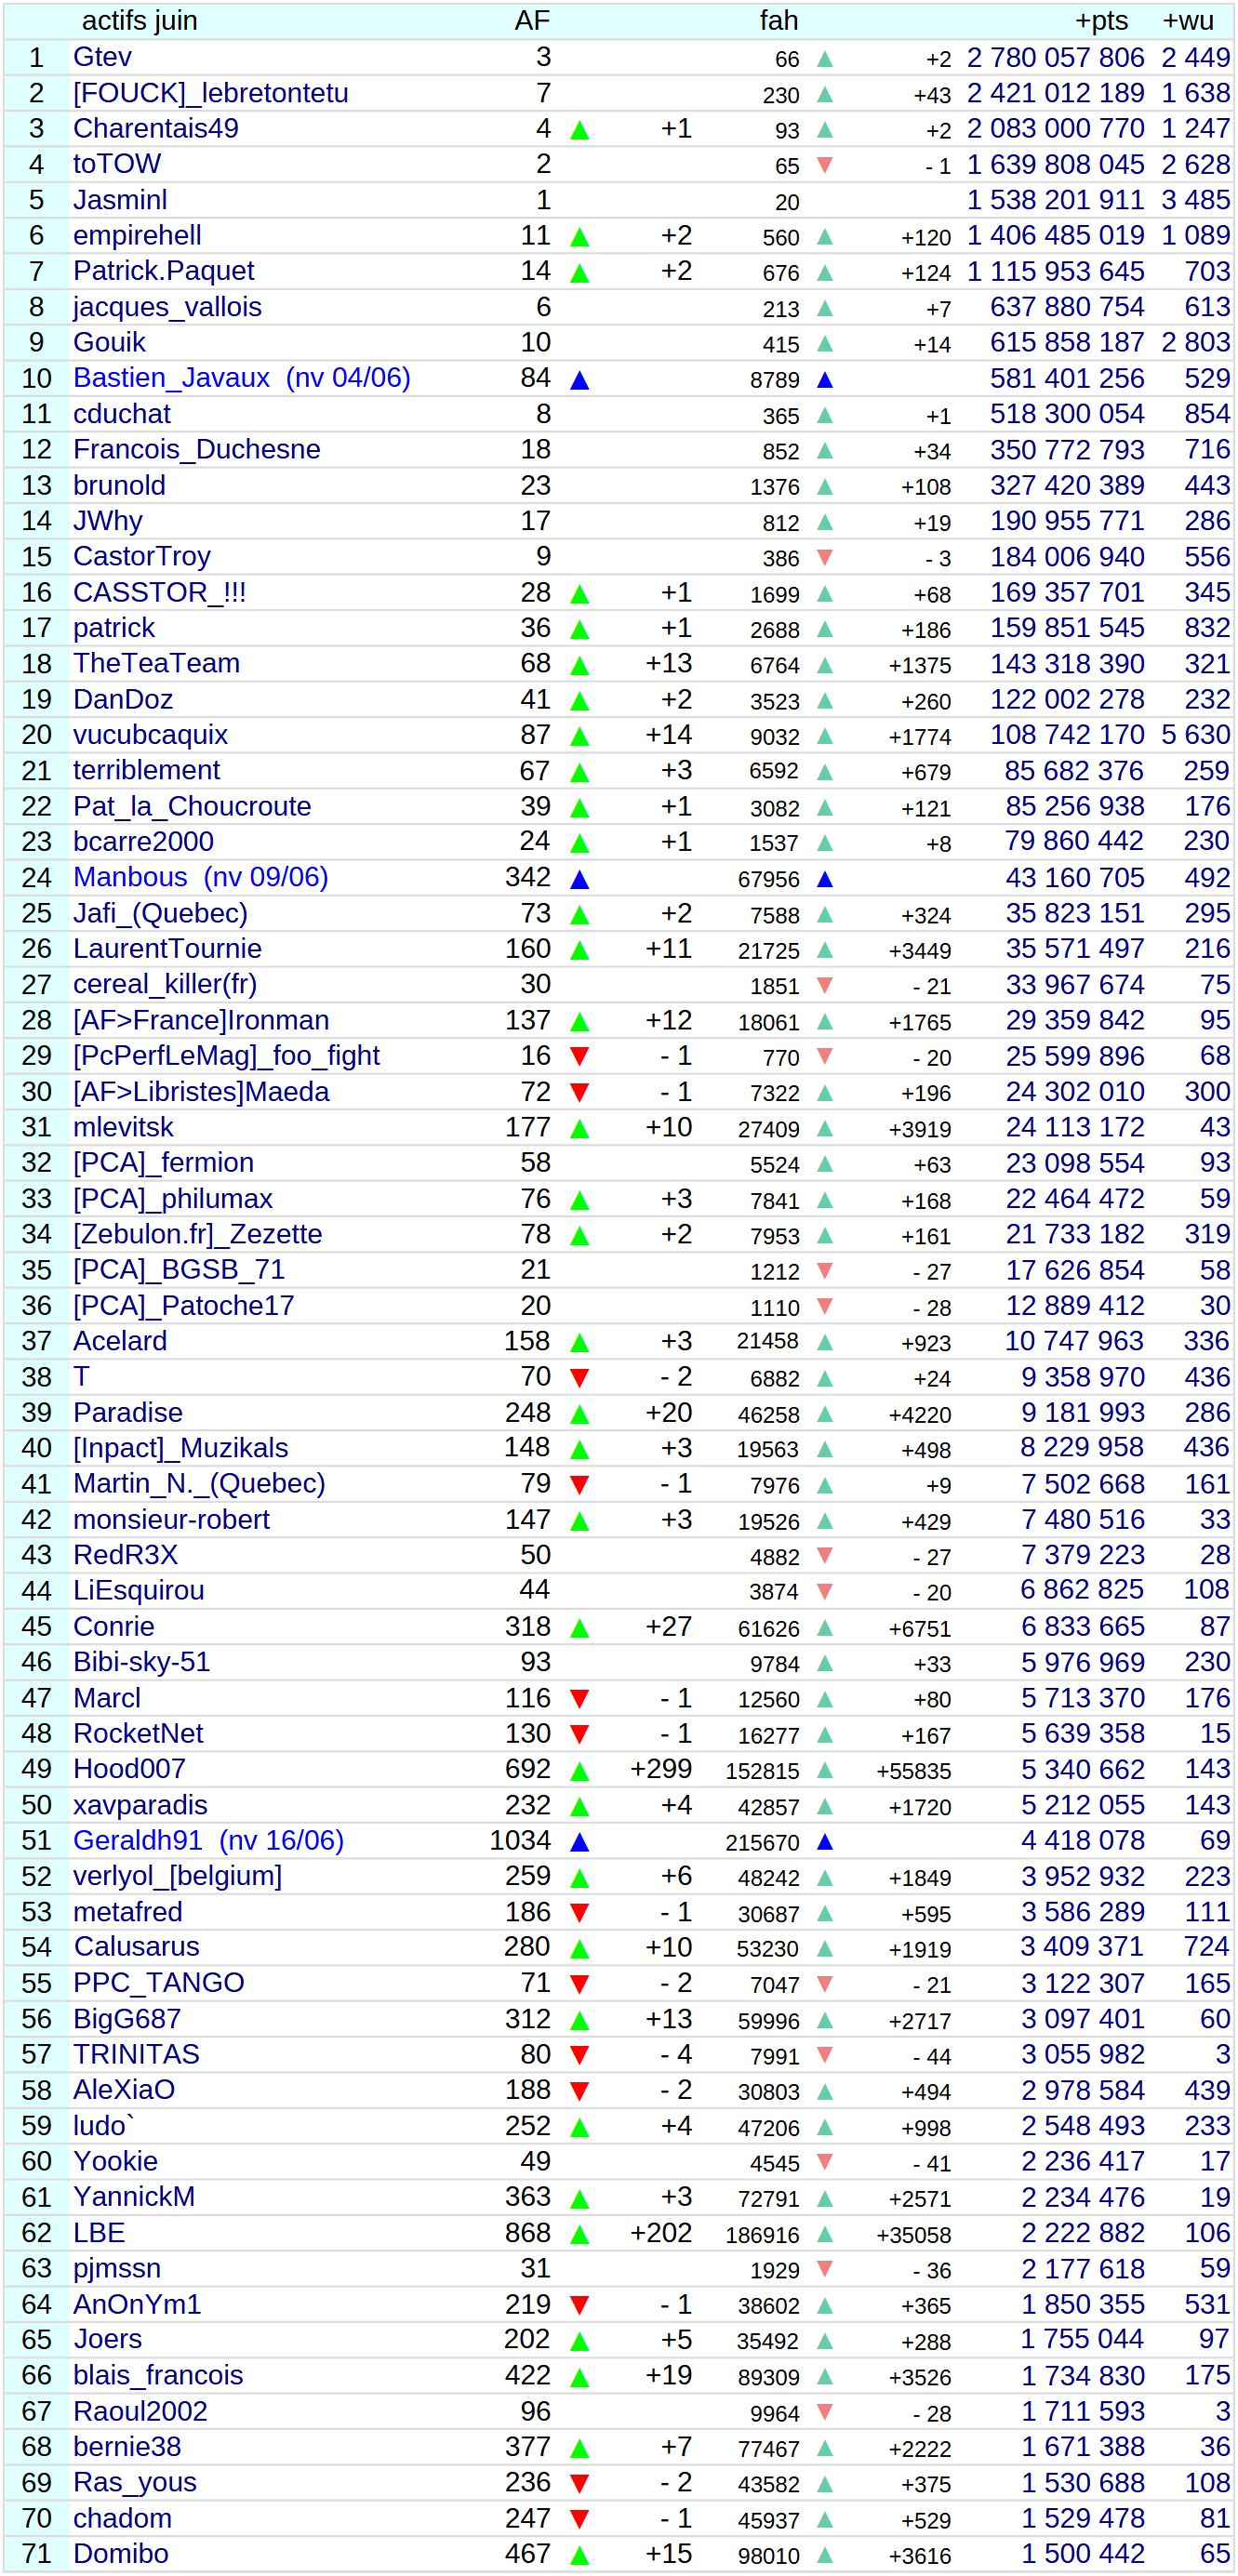Click red fah down arrow in Yookie row
Screen dimensions: 1238x2576
point(824,2162)
